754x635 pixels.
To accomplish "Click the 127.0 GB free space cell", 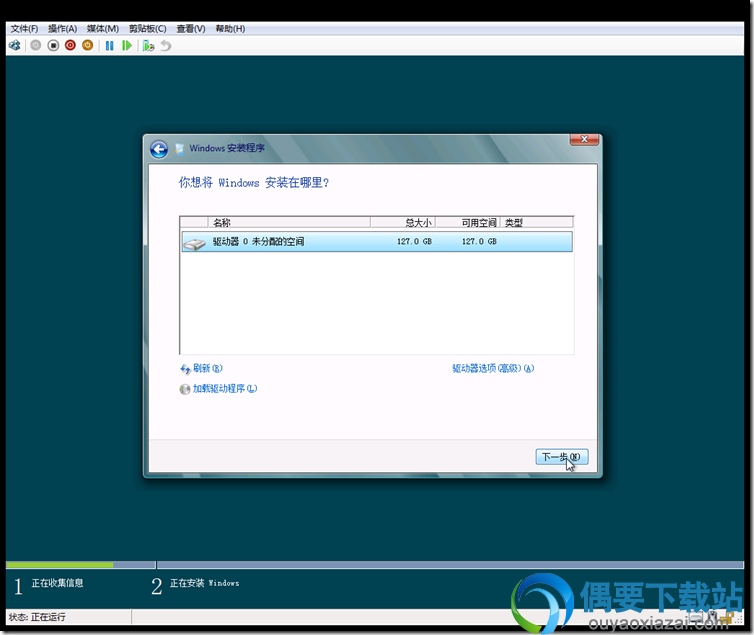I will coord(479,241).
